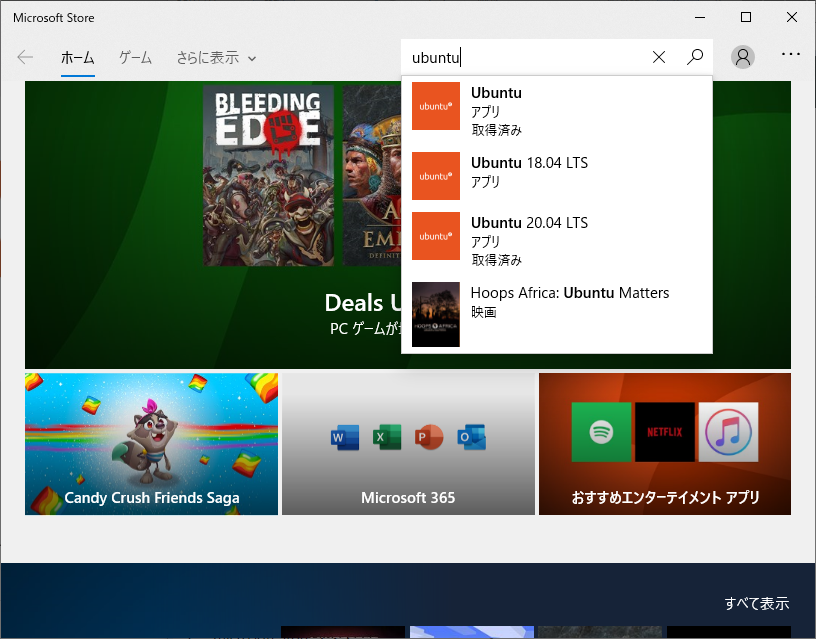The width and height of the screenshot is (816, 639).
Task: Select the Ubuntu 20.04 LTS tile icon
Action: (436, 236)
